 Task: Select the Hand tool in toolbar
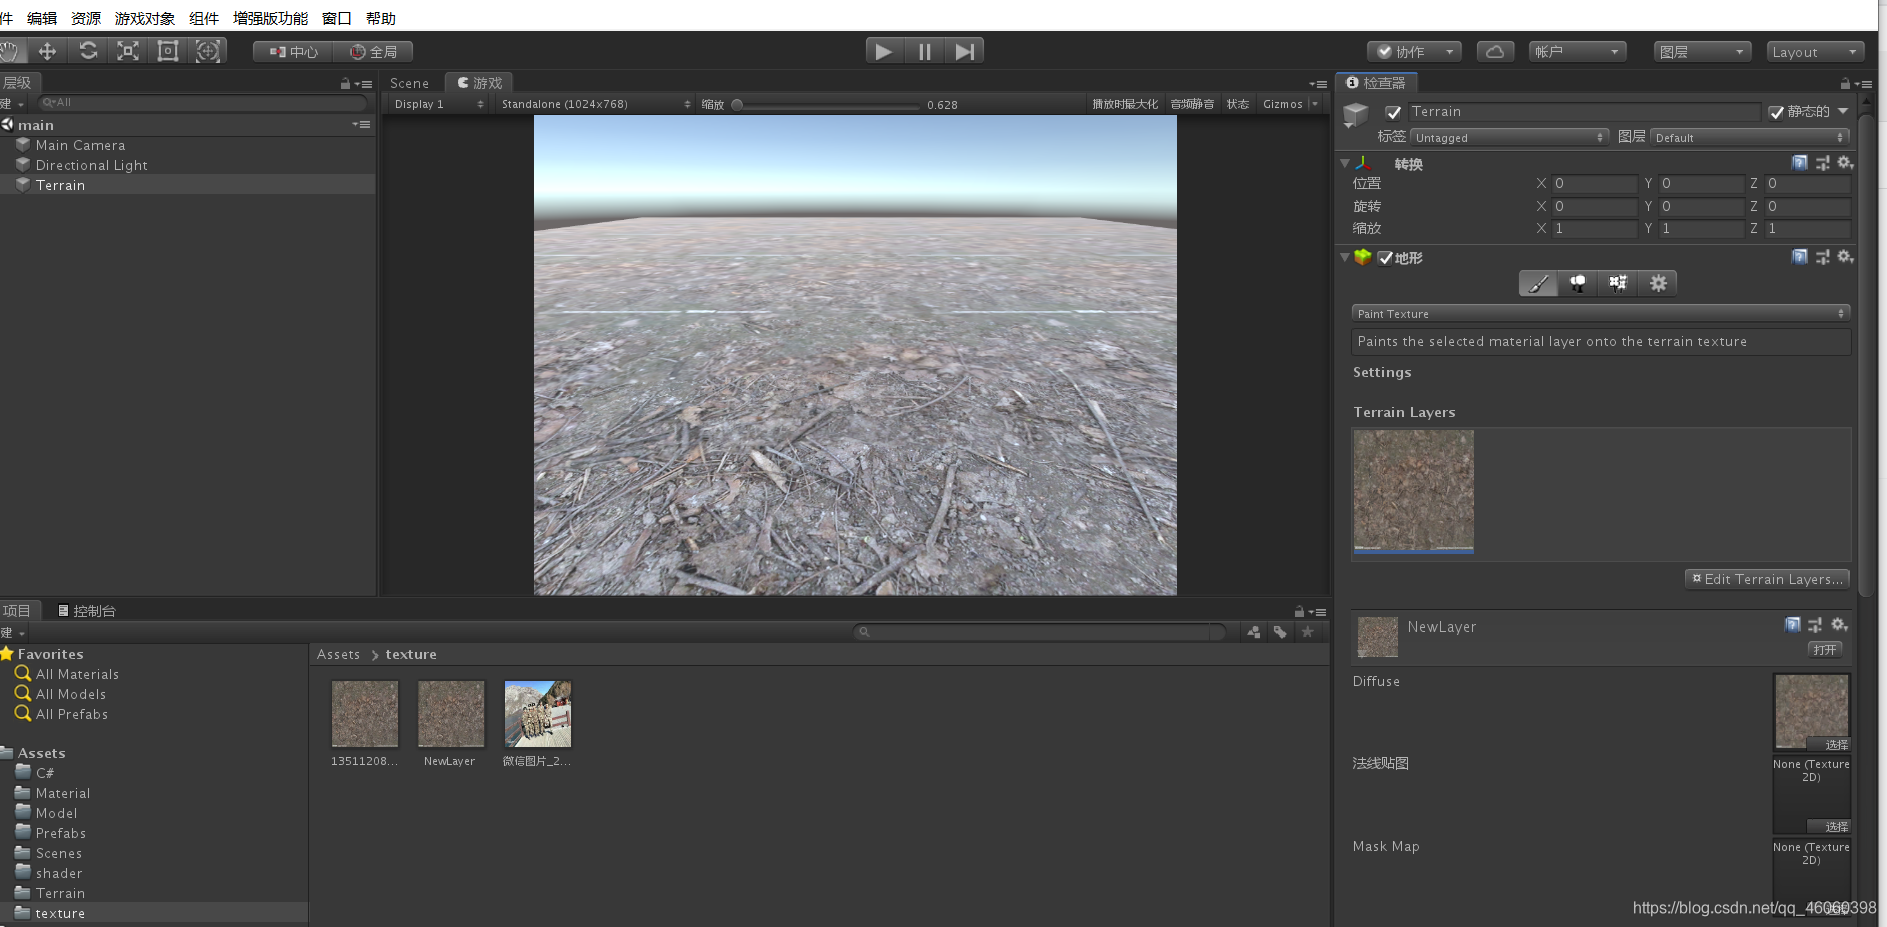point(10,51)
